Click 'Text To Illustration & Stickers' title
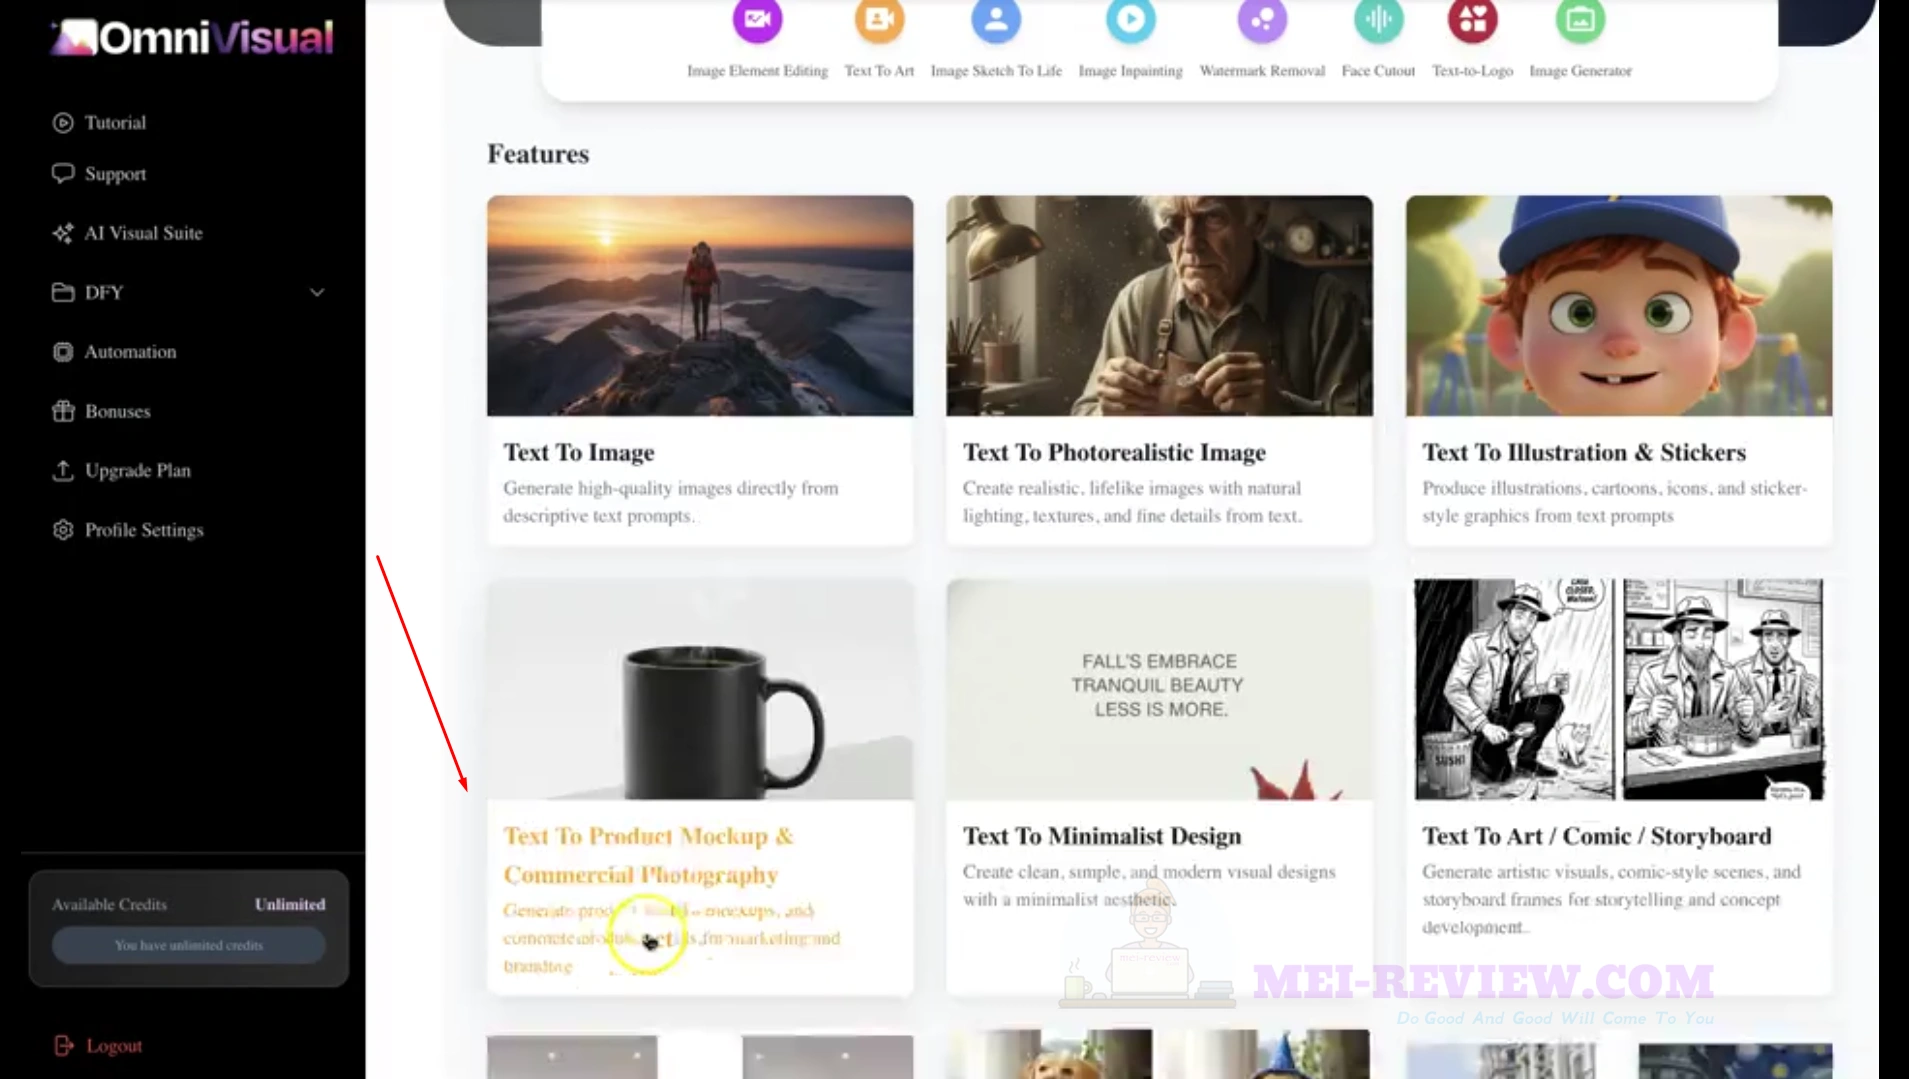 [x=1584, y=452]
